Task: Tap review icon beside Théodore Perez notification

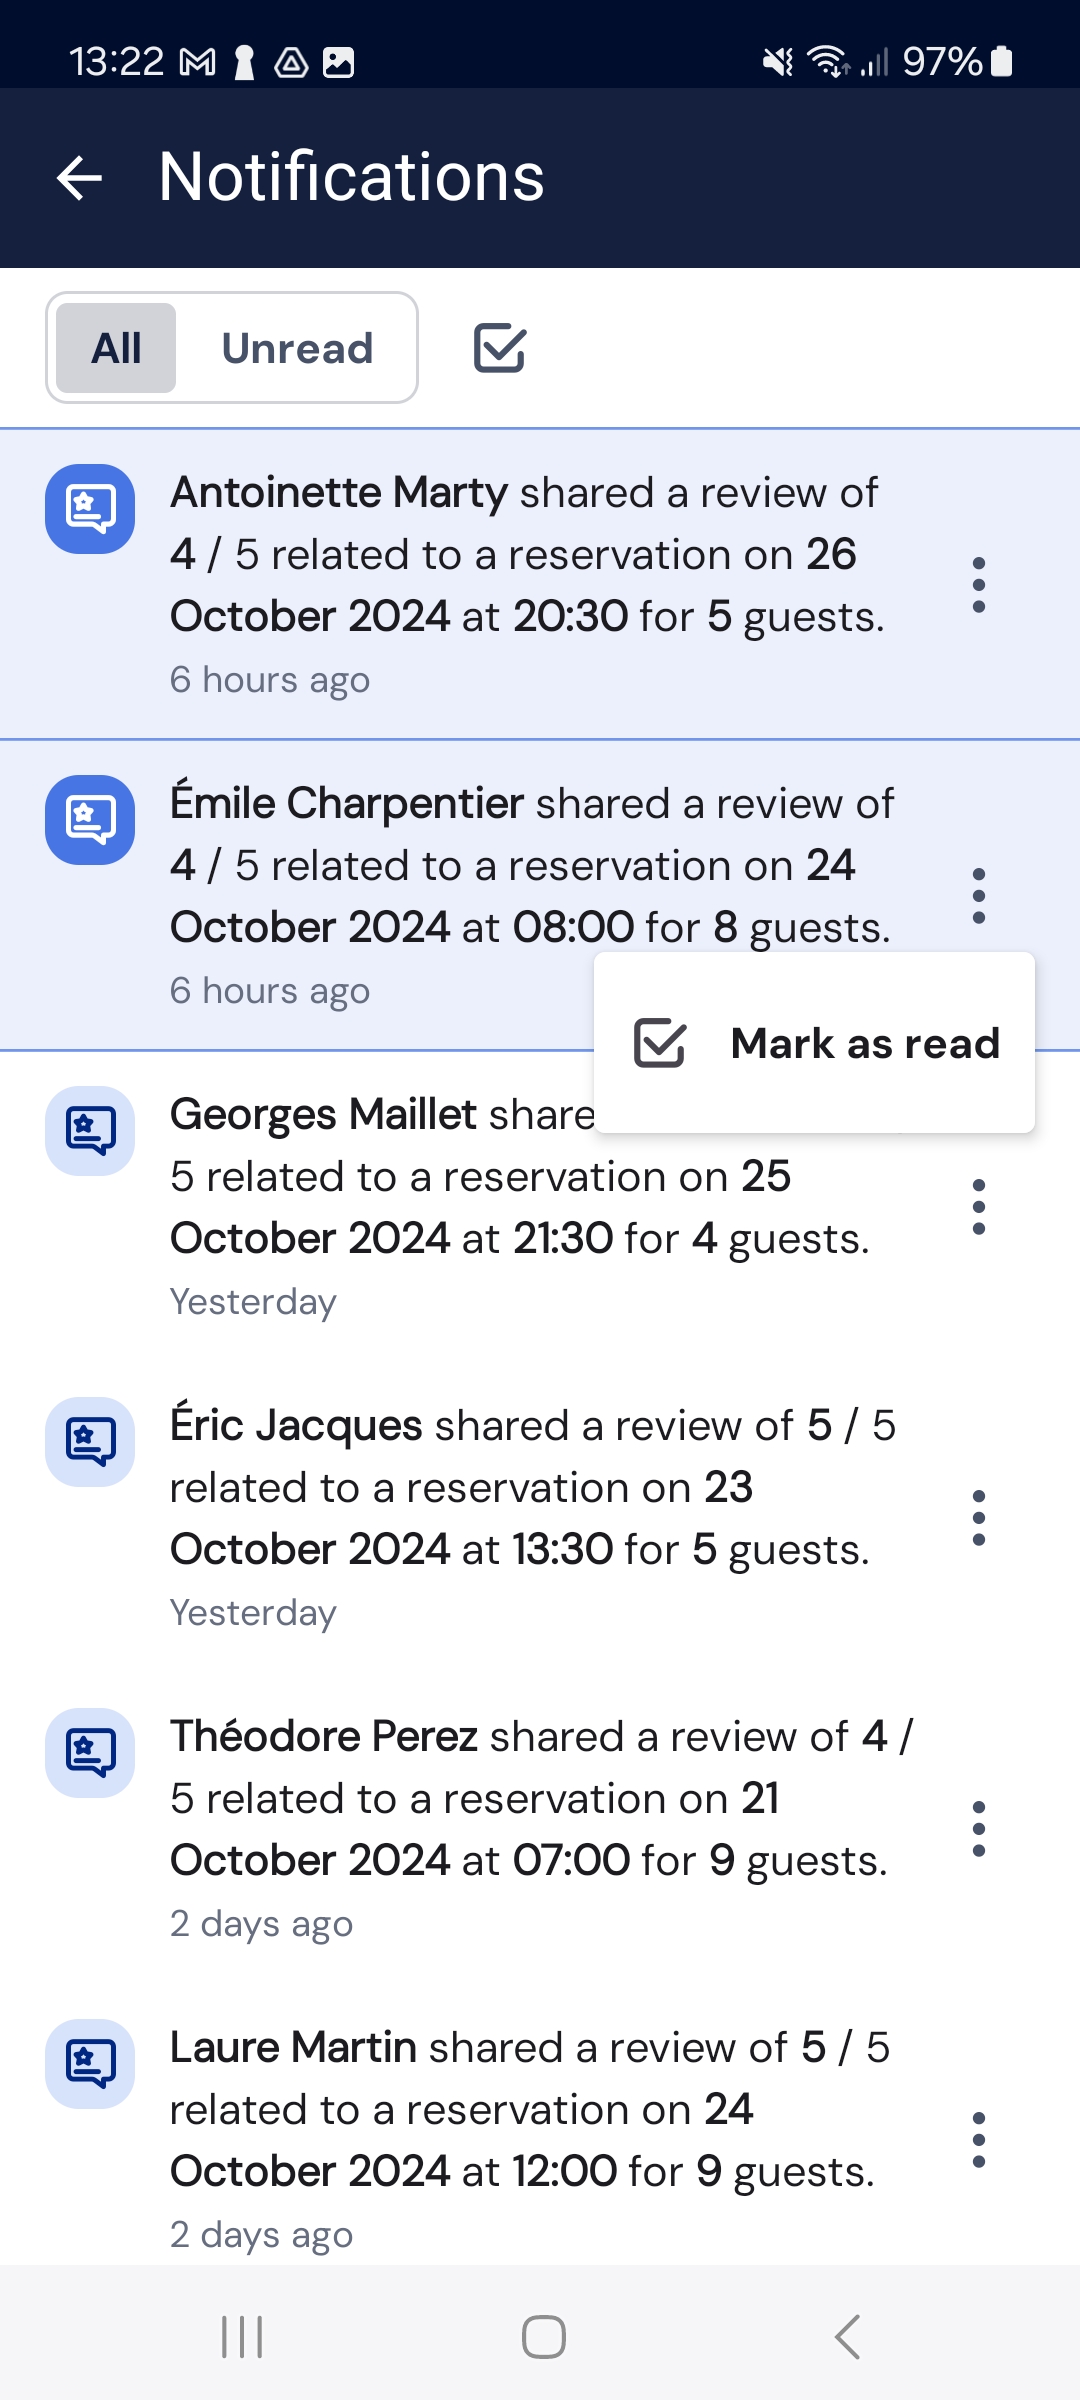Action: (x=90, y=1753)
